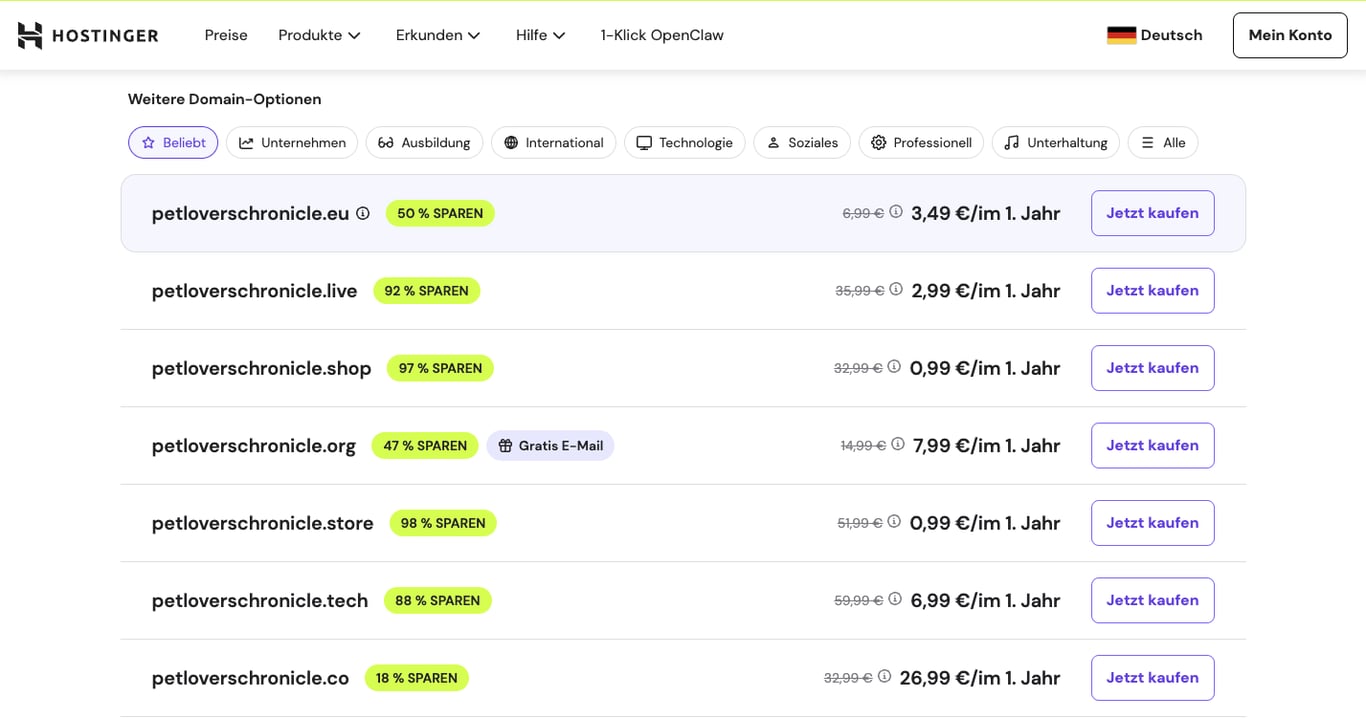This screenshot has height=718, width=1366.
Task: Open the info icon beside petloverschronicle.eu
Action: tap(362, 213)
